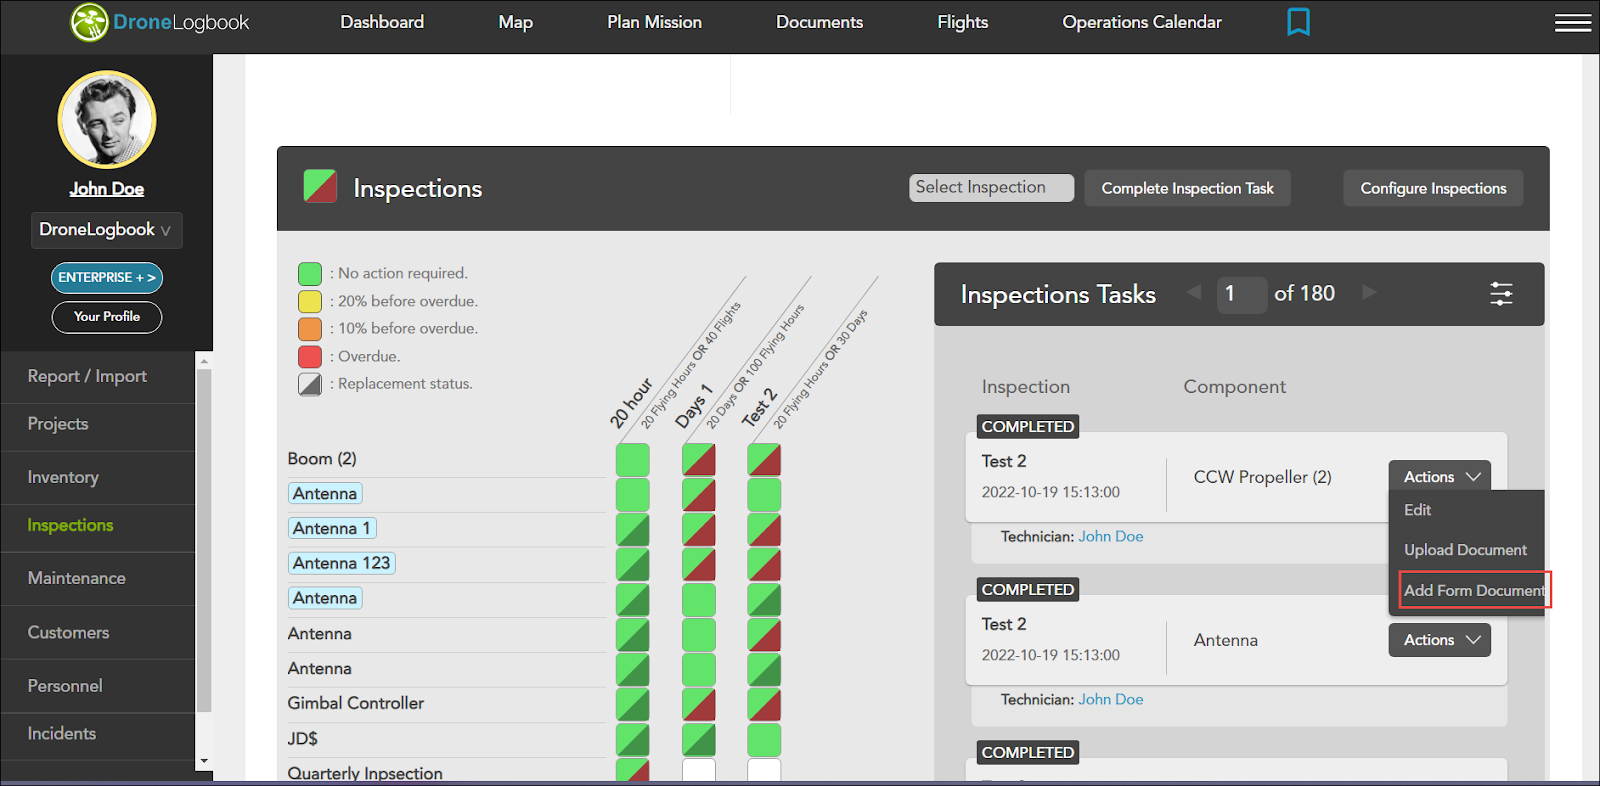The image size is (1600, 786).
Task: Go to next Inspections Tasks page arrow
Action: [x=1369, y=292]
